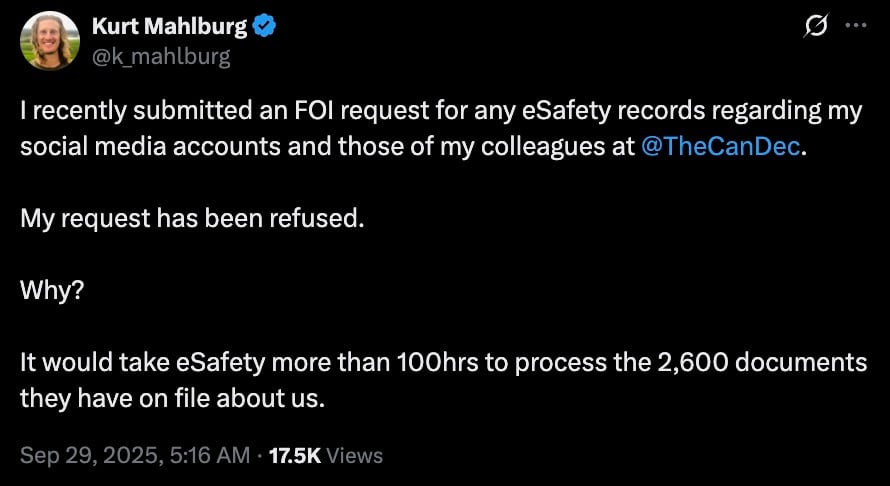Click the word Views in footer
890x486 pixels.
355,455
